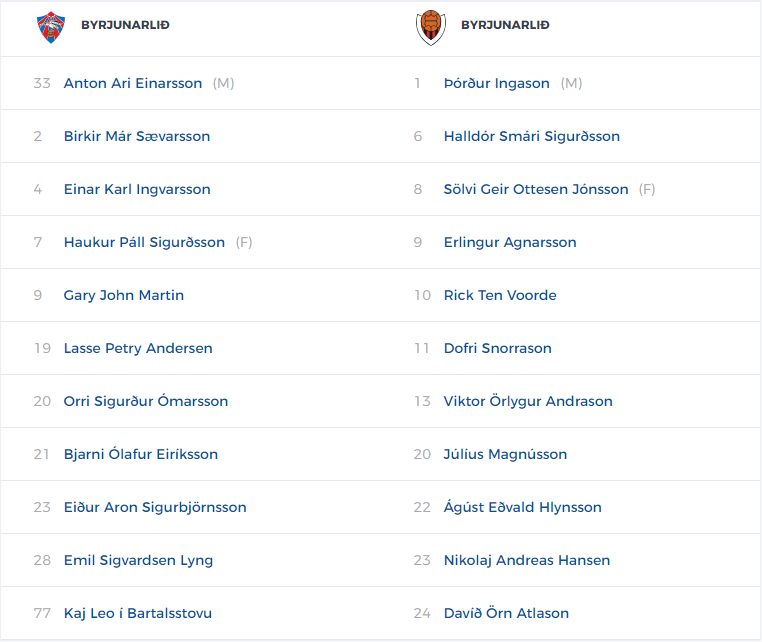
Task: Select Einar Karl Ingvarsson in lineup
Action: tap(137, 189)
